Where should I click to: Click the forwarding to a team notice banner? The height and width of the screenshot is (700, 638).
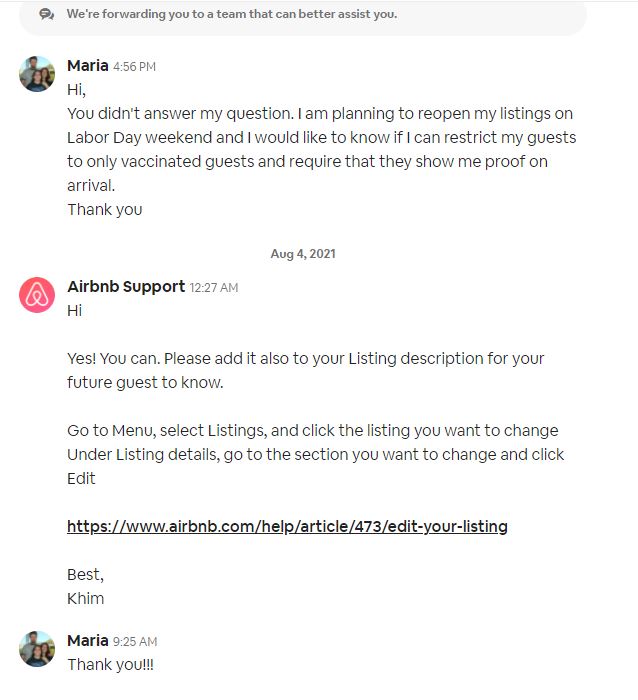[x=303, y=17]
